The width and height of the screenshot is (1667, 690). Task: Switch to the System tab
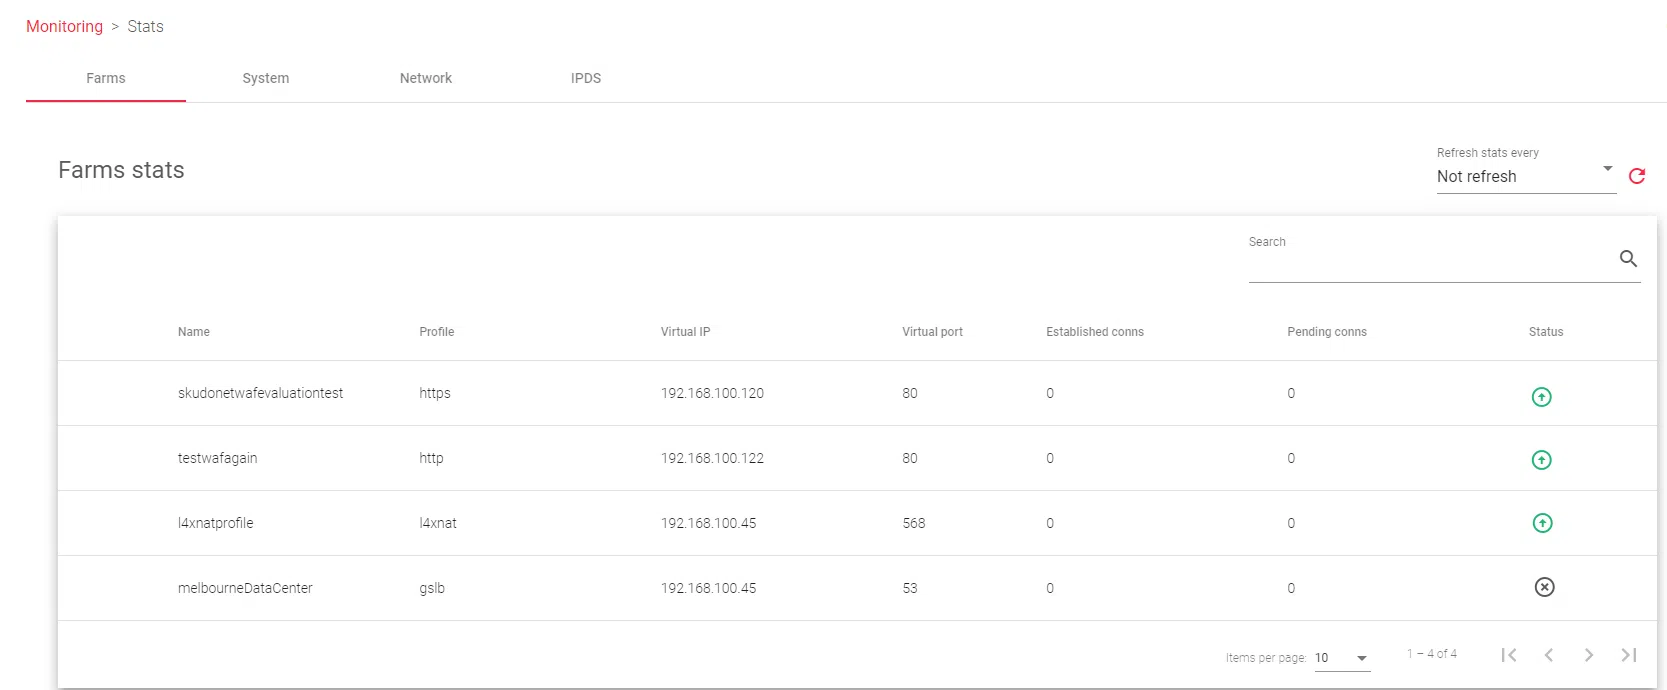tap(265, 78)
